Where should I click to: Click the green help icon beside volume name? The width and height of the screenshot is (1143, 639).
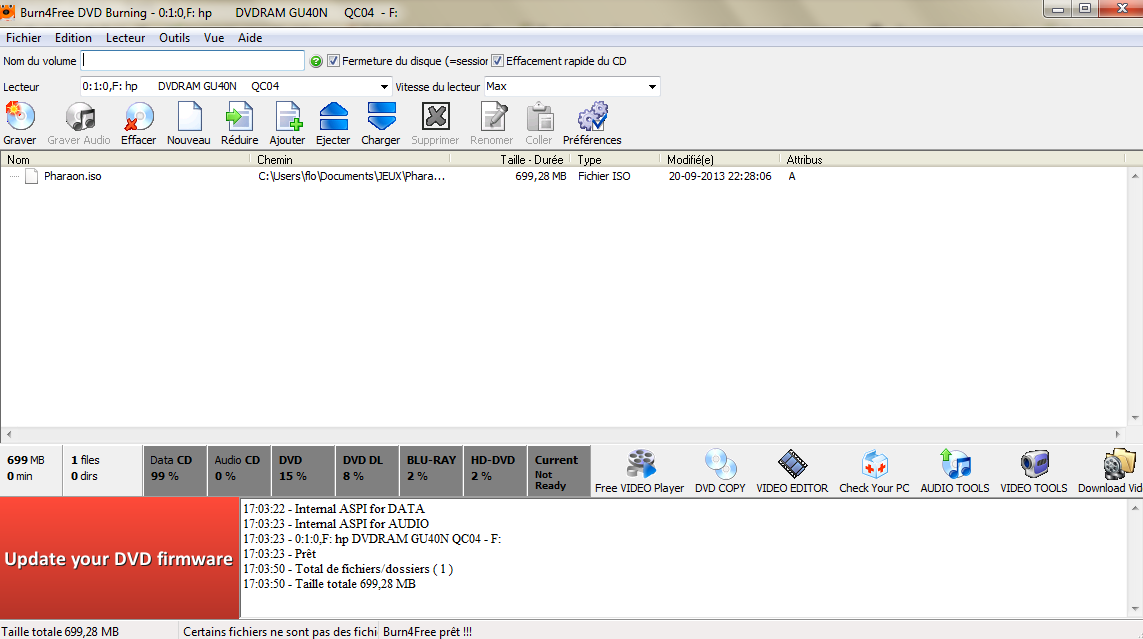(316, 61)
